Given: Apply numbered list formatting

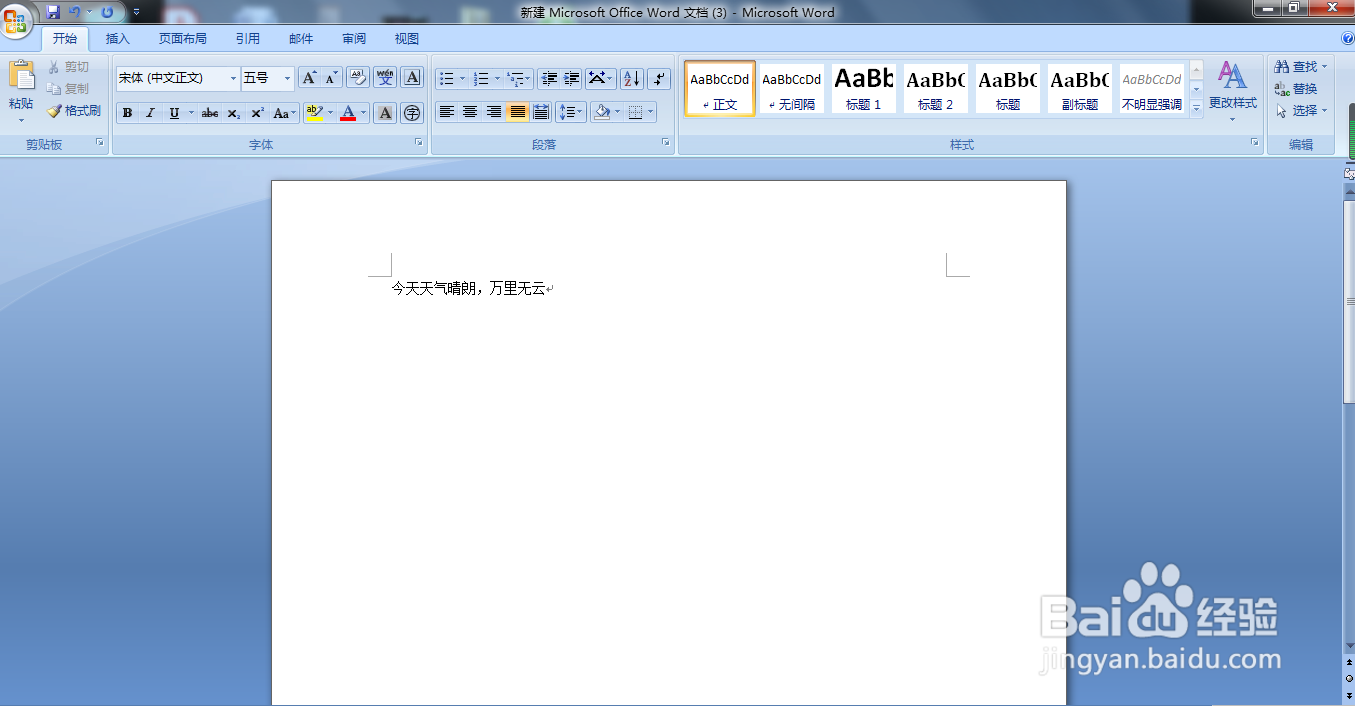Looking at the screenshot, I should pos(481,78).
